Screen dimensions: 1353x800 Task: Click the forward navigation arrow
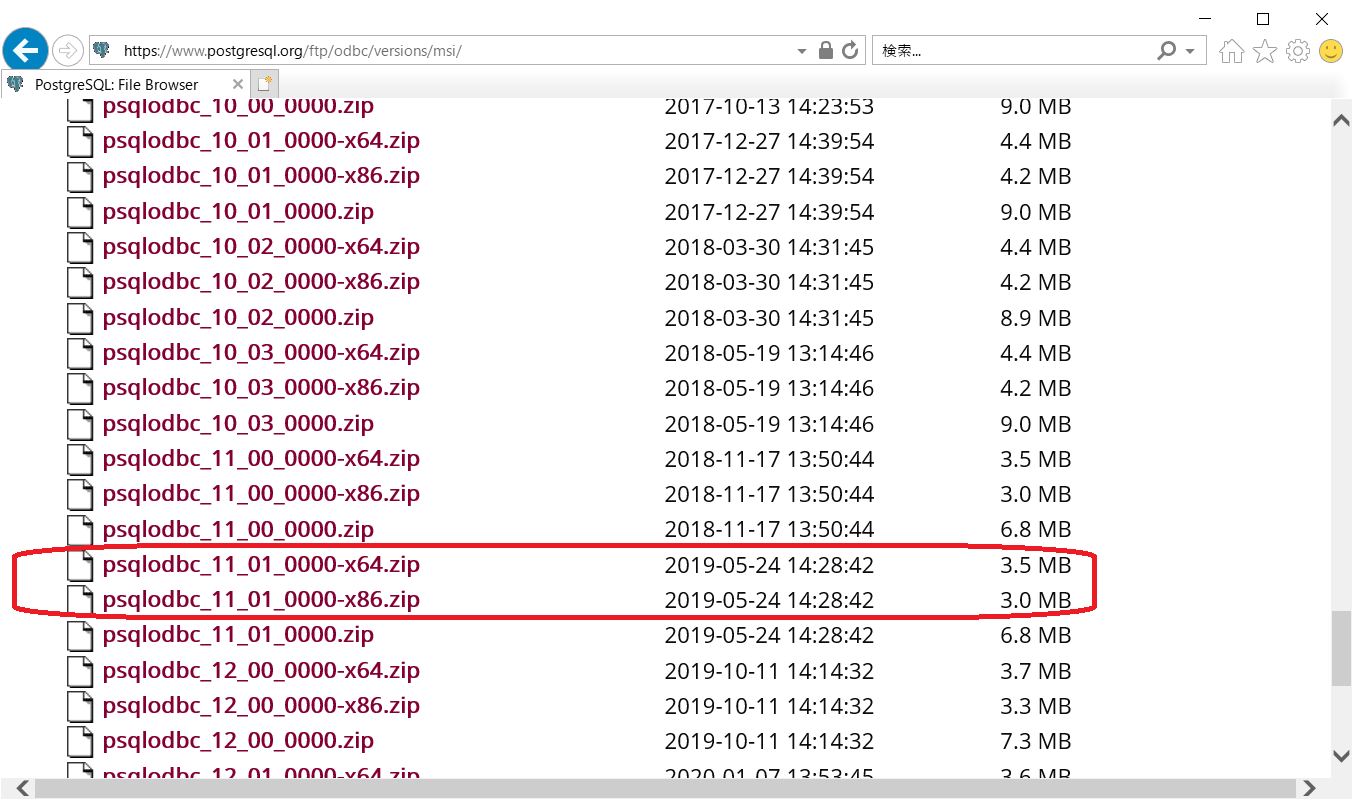(x=68, y=50)
